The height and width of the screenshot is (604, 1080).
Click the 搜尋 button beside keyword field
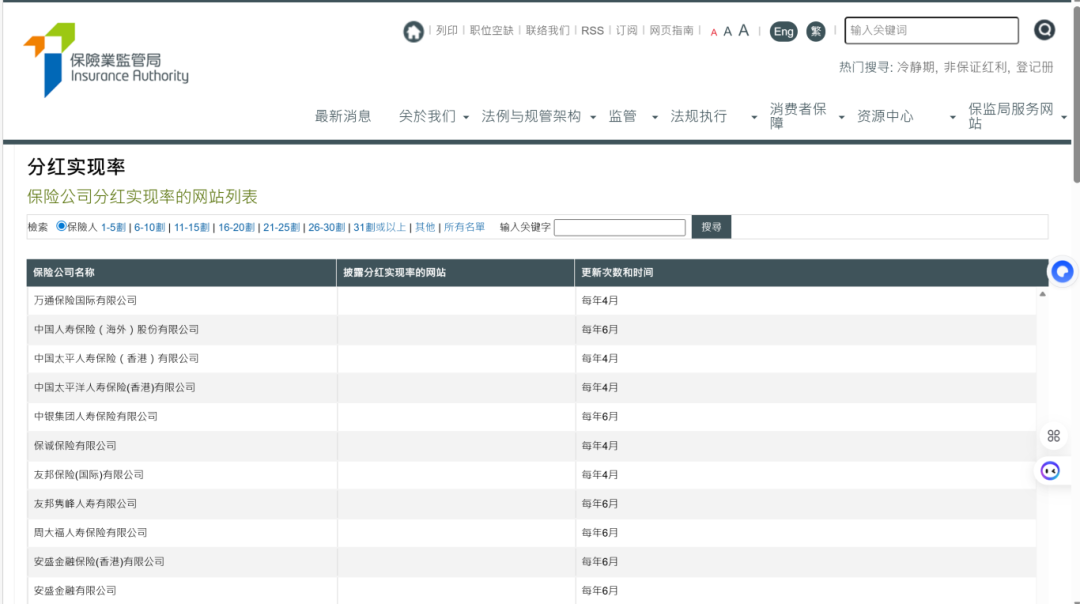click(711, 227)
